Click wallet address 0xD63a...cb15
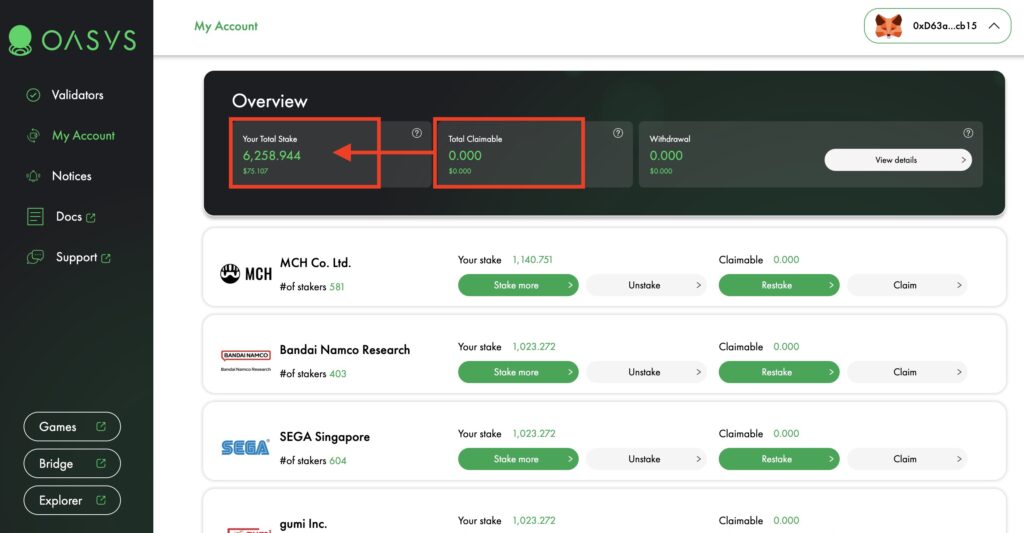This screenshot has height=533, width=1024. 944,26
